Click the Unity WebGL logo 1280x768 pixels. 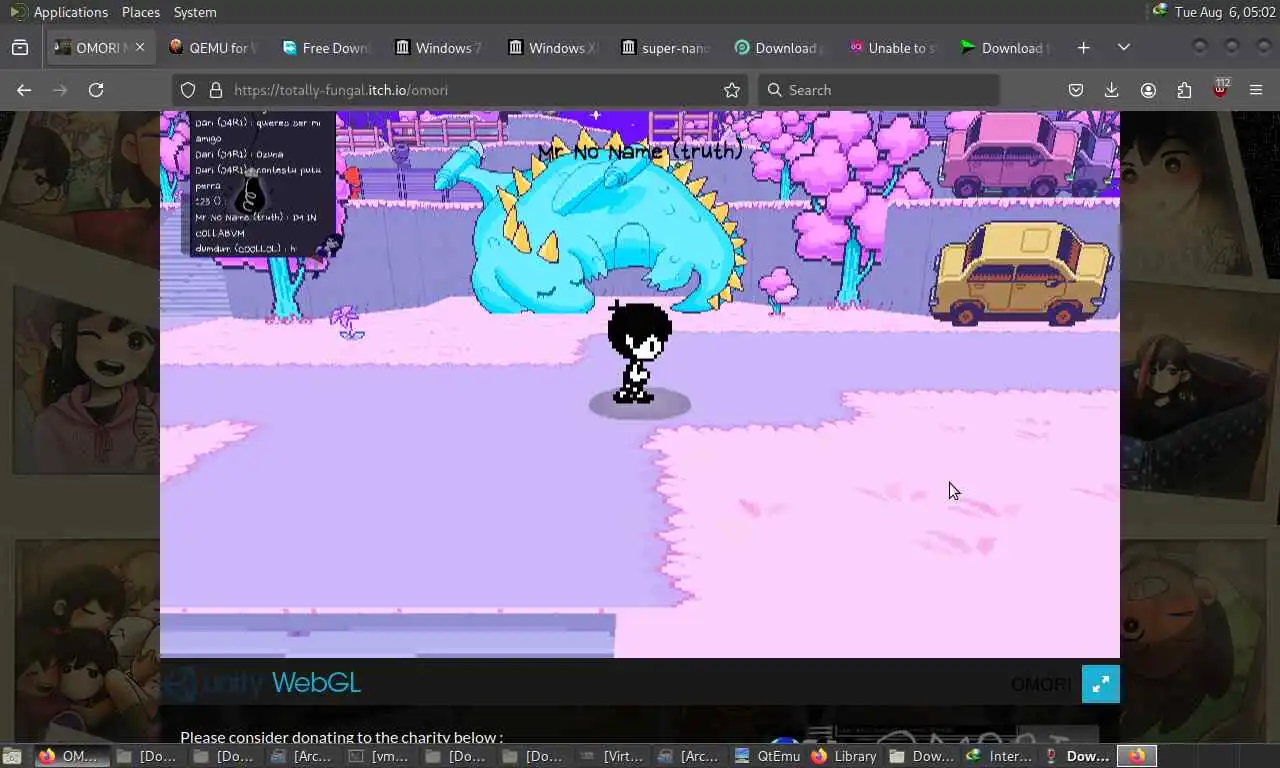pyautogui.click(x=262, y=684)
